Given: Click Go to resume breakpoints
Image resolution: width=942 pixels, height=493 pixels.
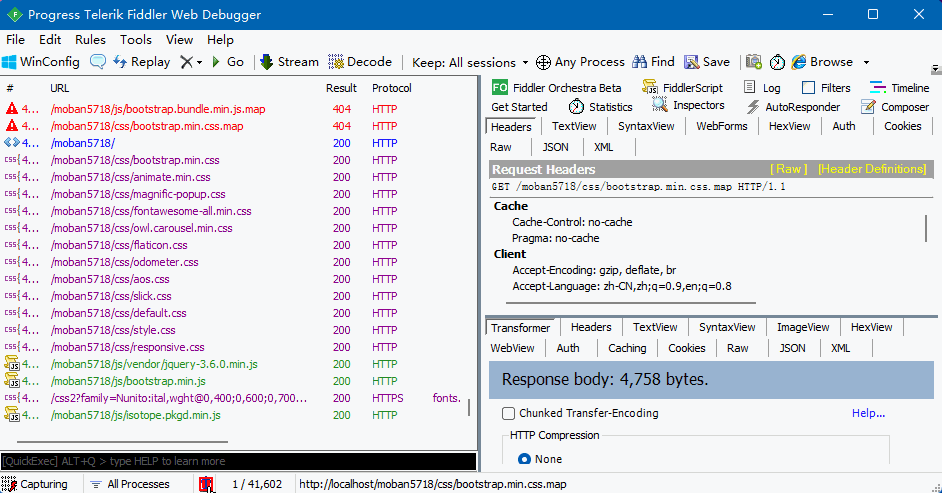Looking at the screenshot, I should [228, 62].
